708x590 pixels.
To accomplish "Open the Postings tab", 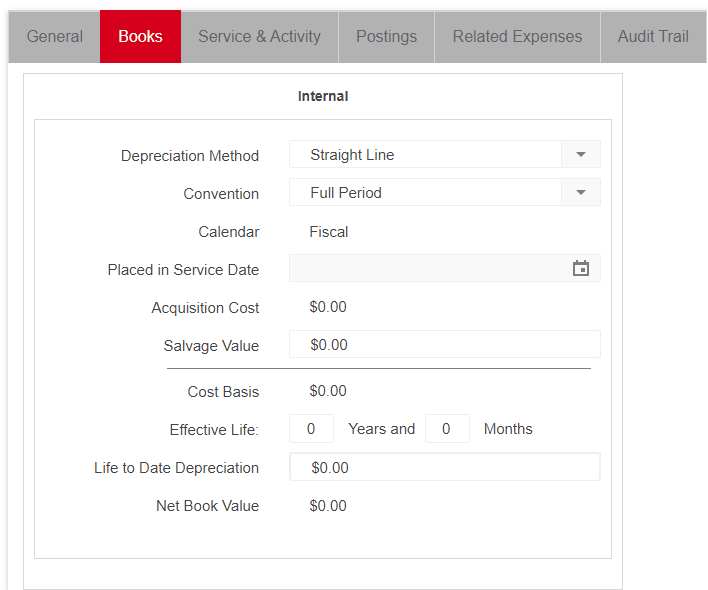I will [x=387, y=37].
